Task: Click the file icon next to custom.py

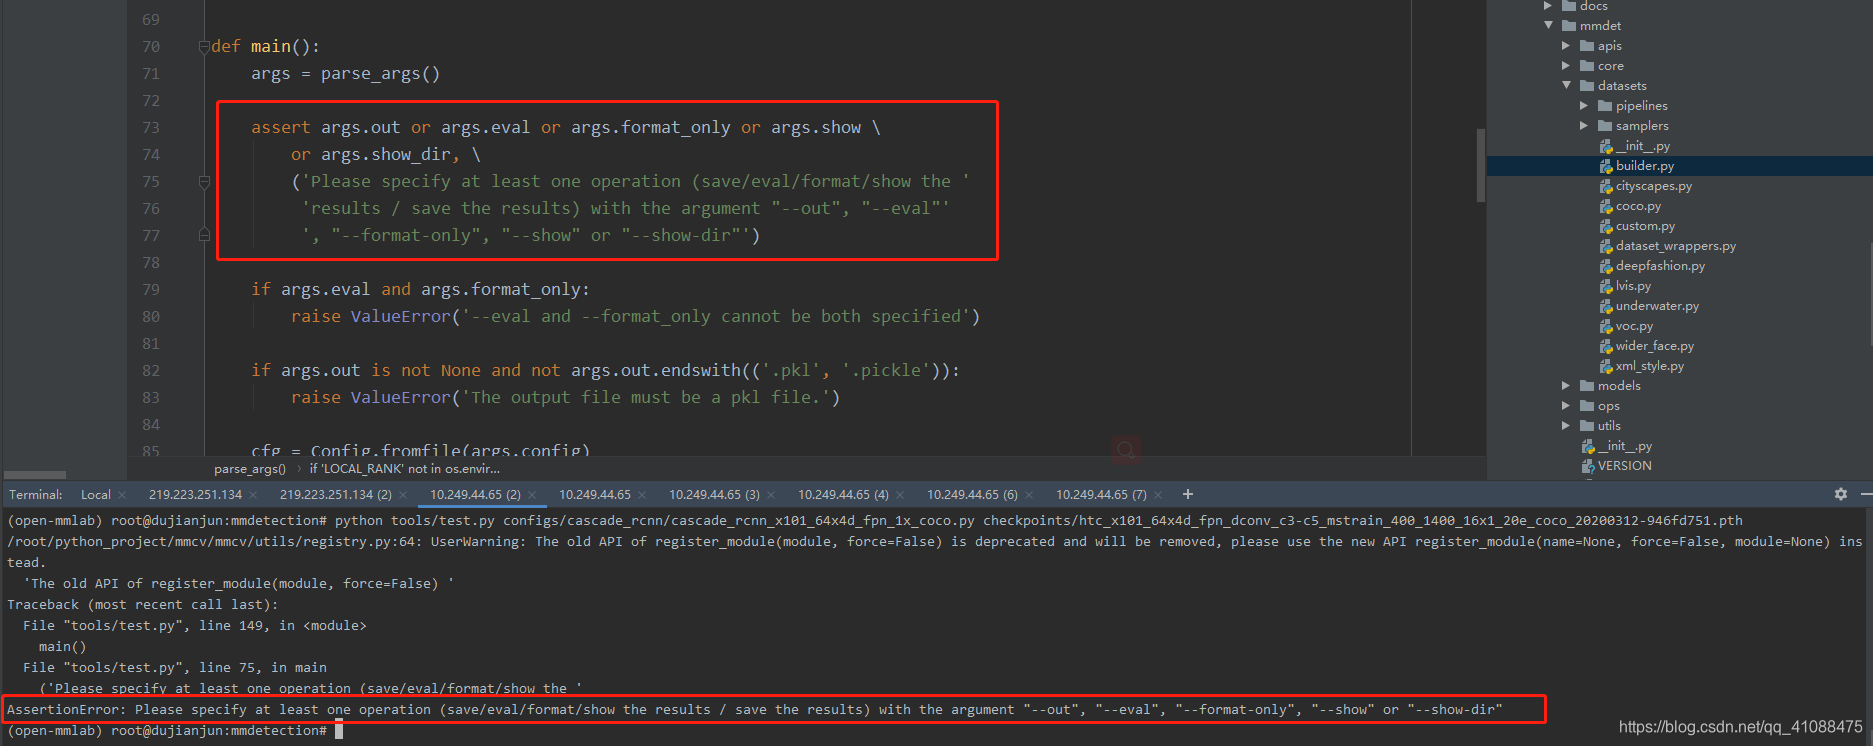Action: click(1606, 226)
